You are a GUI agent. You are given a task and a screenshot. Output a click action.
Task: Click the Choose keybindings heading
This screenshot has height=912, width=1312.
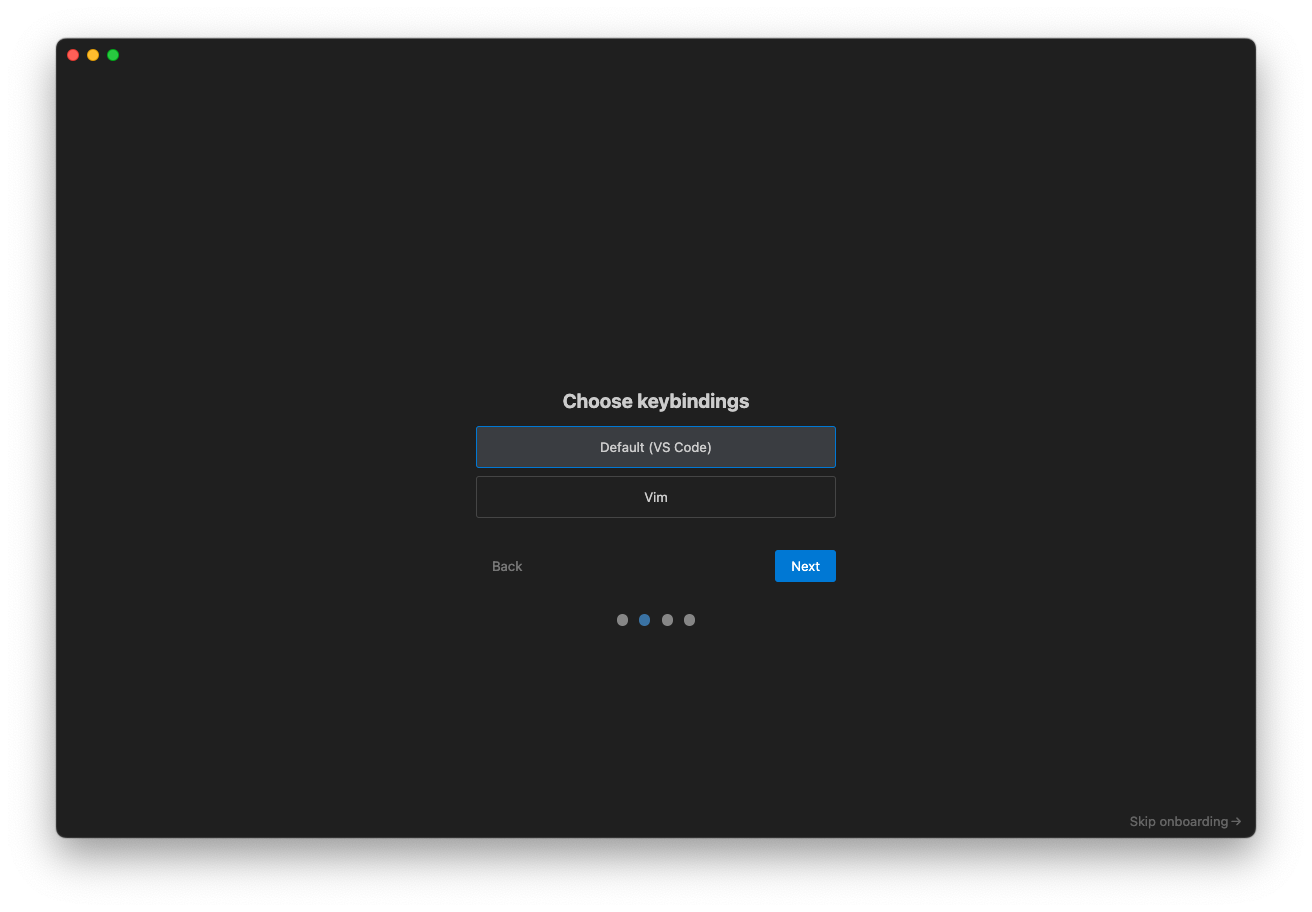point(656,401)
